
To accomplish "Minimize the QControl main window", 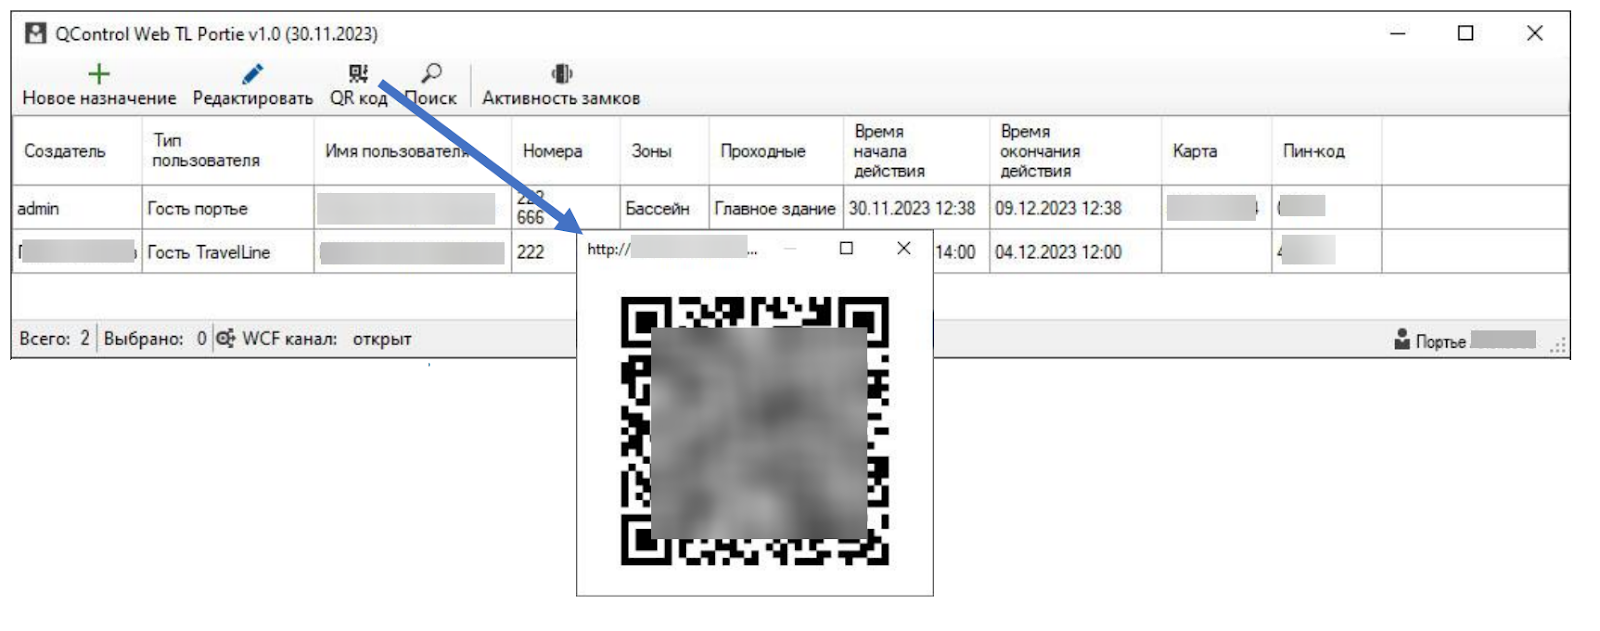I will click(x=1398, y=33).
